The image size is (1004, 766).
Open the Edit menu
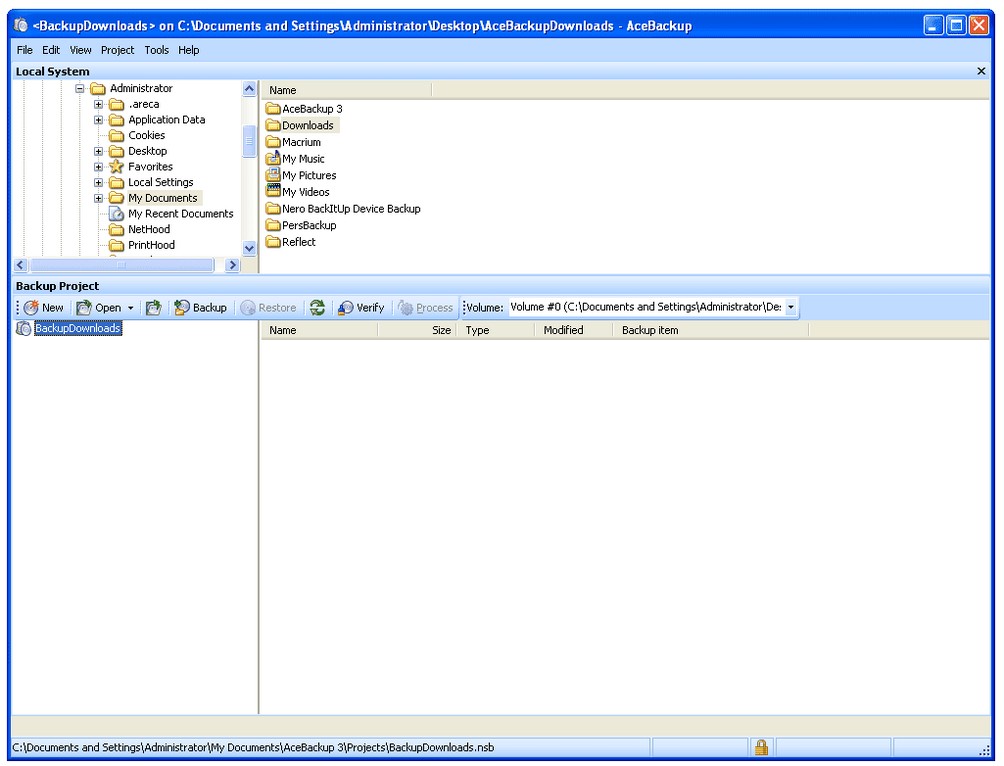(51, 50)
